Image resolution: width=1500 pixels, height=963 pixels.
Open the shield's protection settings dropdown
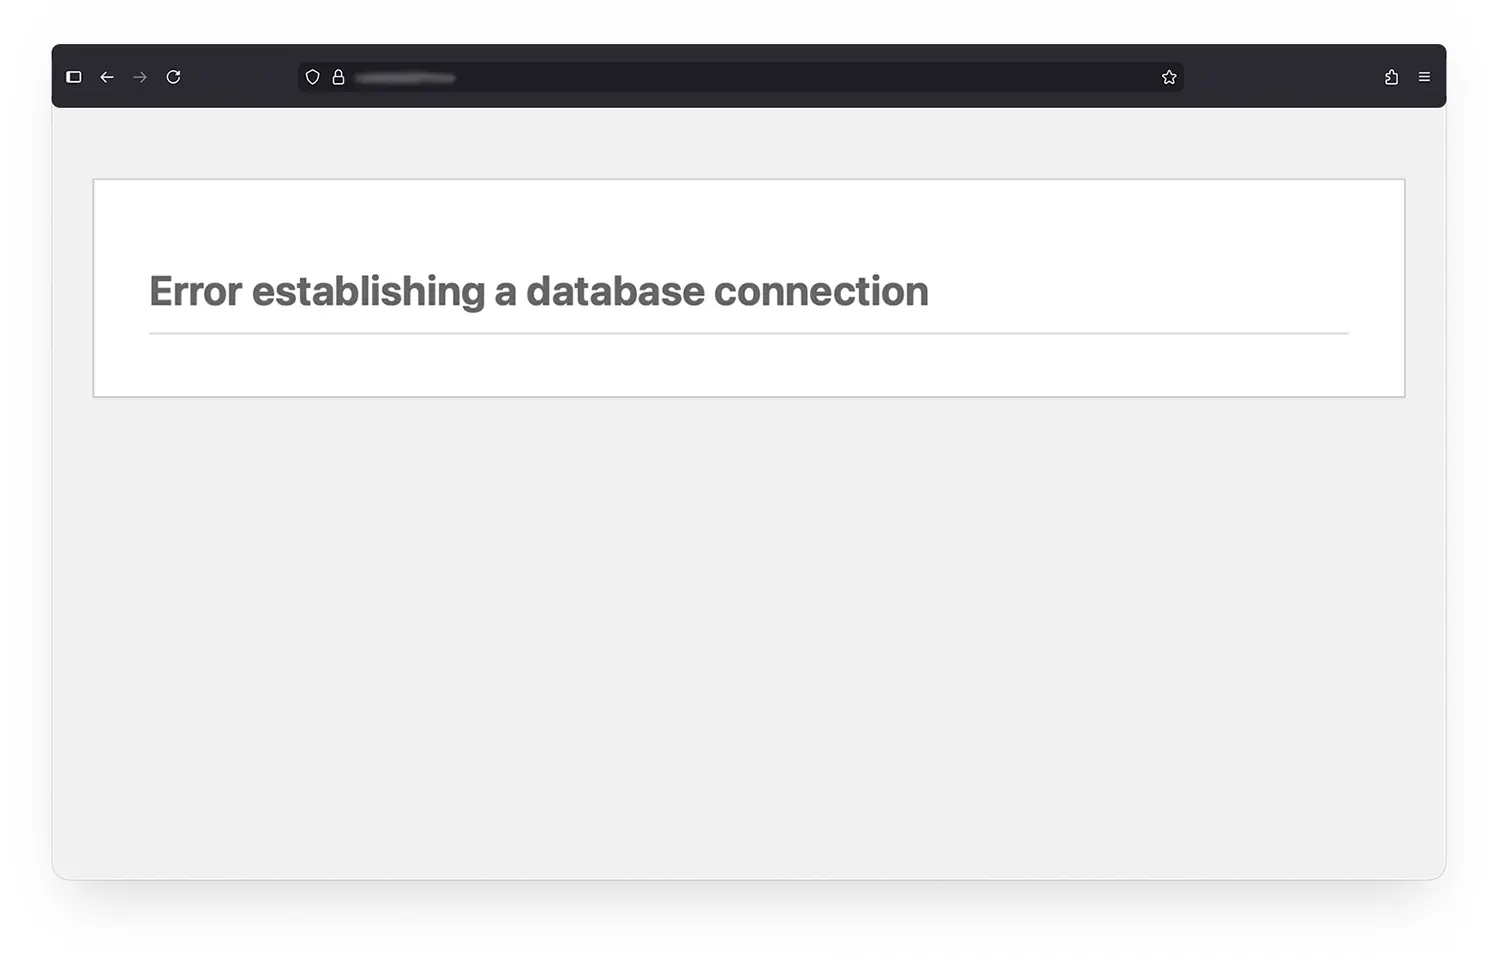[x=313, y=77]
